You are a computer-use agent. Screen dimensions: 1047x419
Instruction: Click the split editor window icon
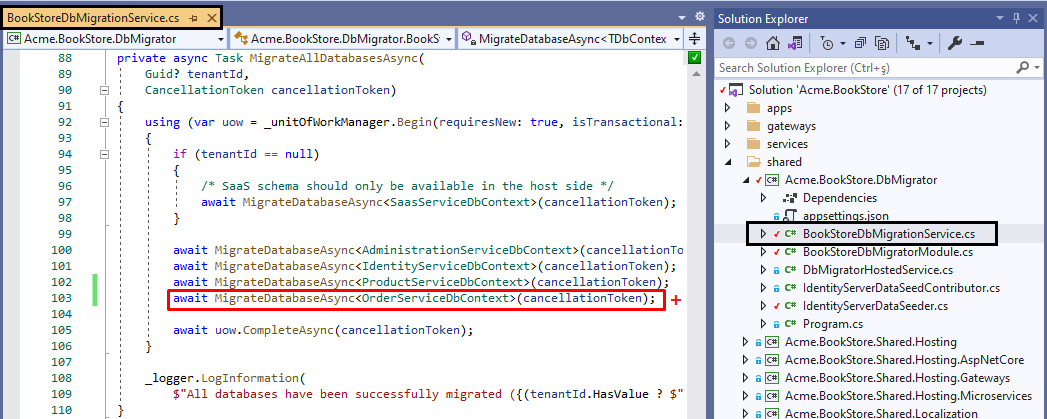pos(694,39)
